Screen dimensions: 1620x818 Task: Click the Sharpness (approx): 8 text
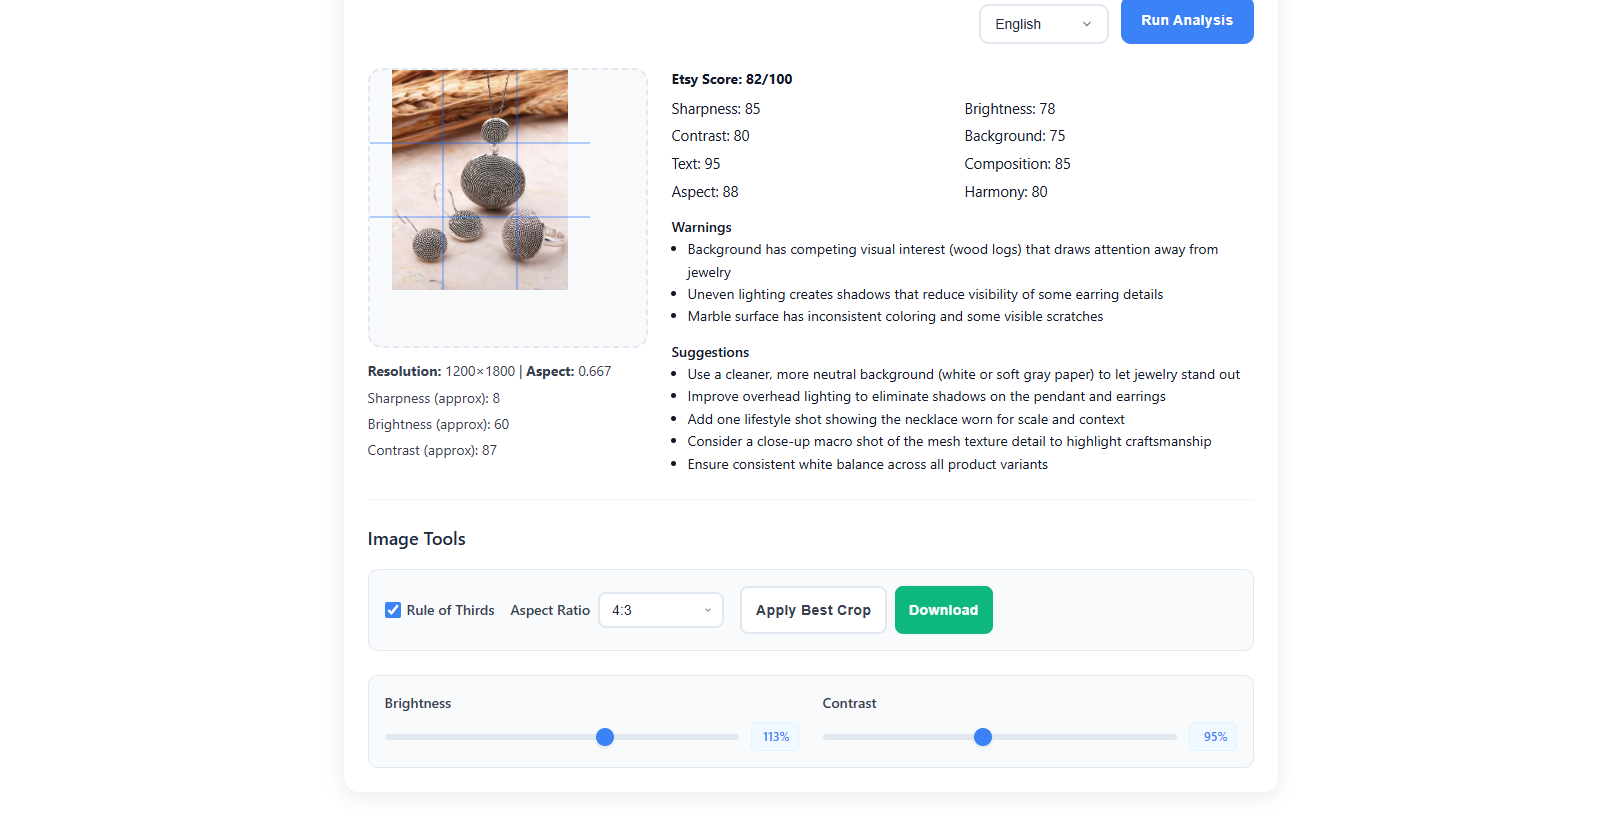(x=434, y=398)
